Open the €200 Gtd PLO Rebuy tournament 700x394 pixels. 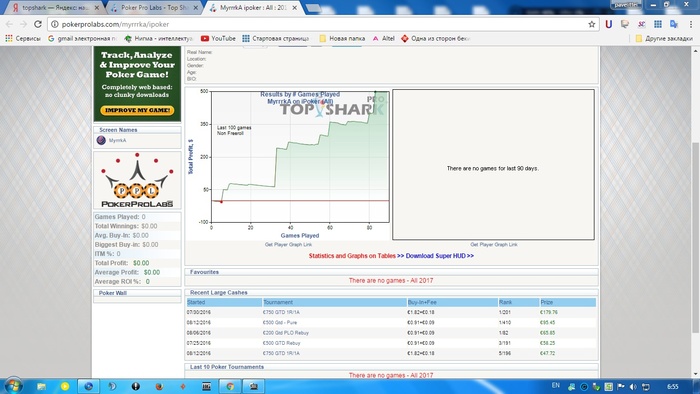(x=285, y=333)
